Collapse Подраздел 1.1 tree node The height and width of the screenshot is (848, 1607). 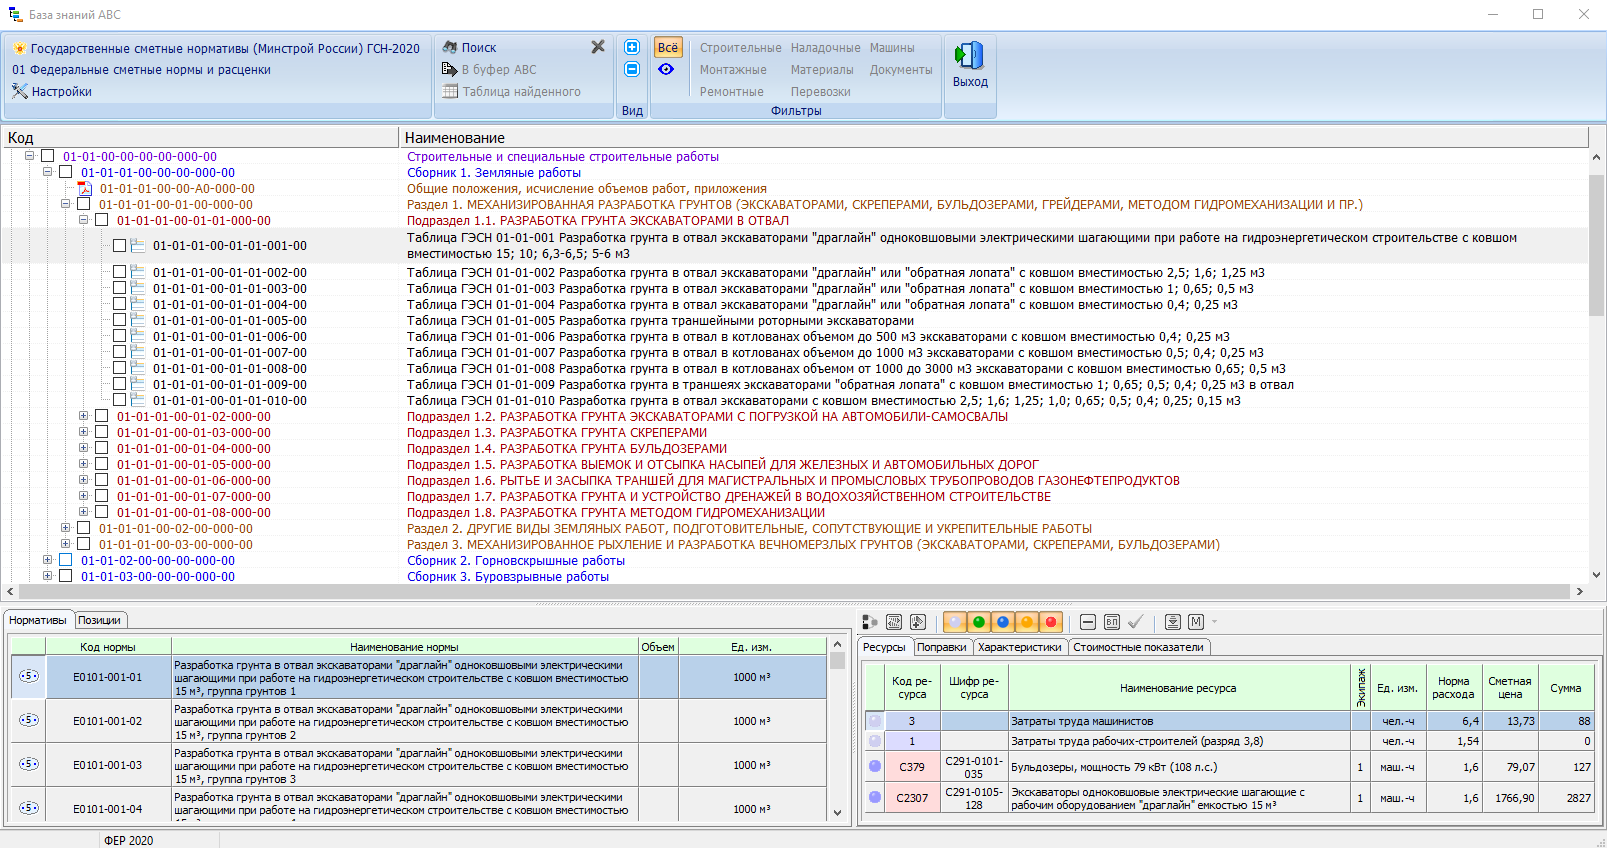[x=84, y=221]
